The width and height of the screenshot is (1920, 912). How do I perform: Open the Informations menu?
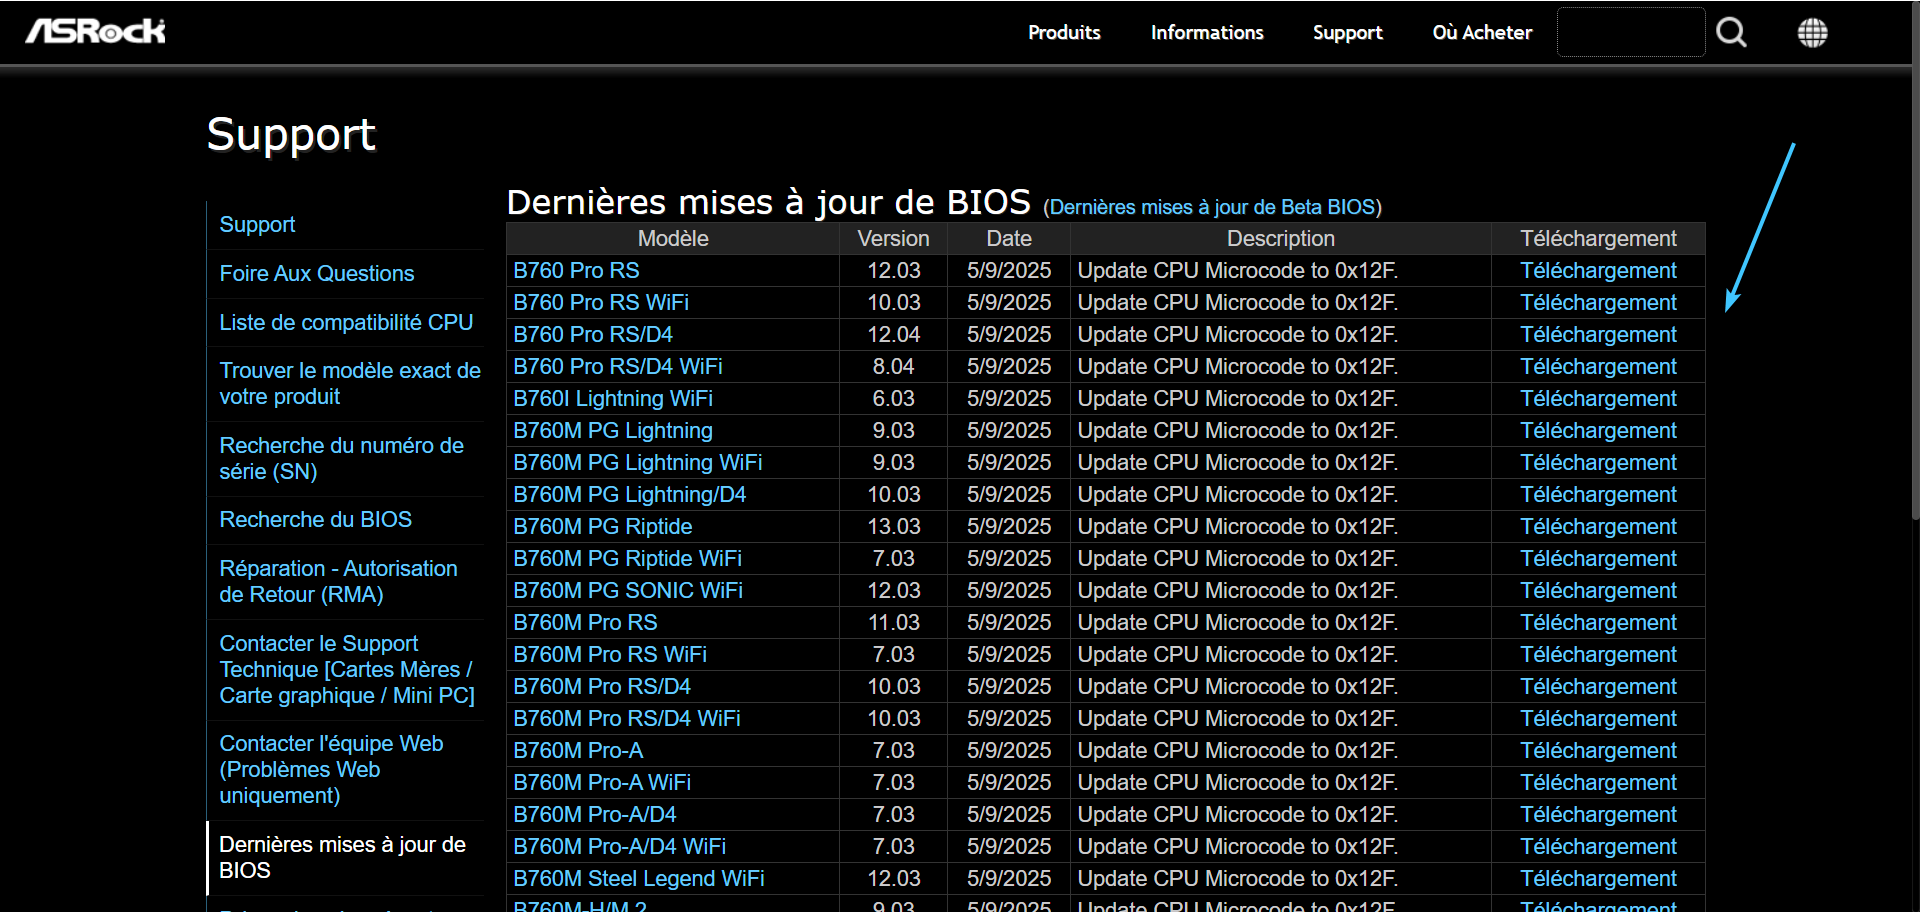click(1207, 33)
